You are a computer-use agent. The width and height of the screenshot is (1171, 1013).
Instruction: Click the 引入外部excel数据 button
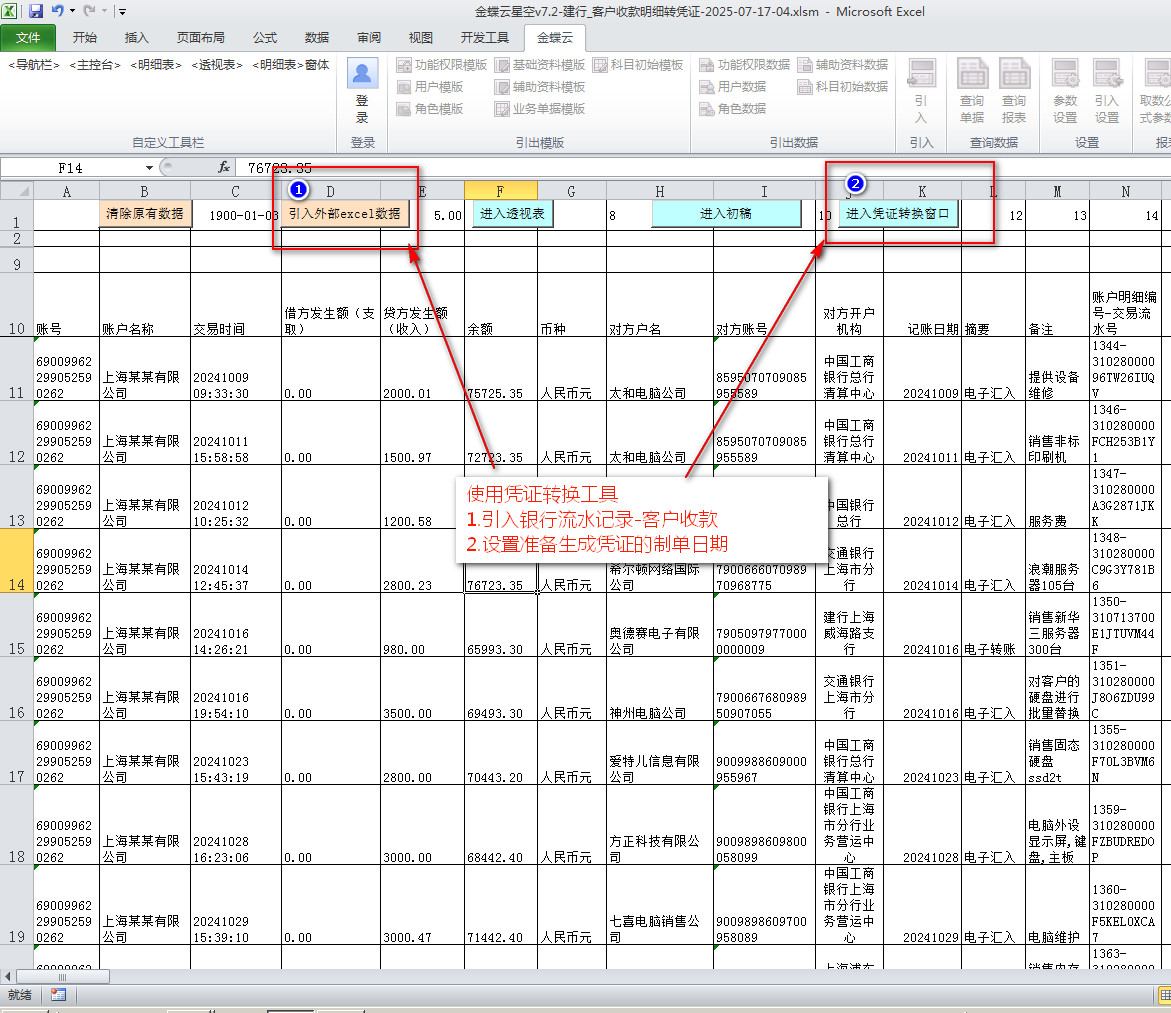point(345,214)
